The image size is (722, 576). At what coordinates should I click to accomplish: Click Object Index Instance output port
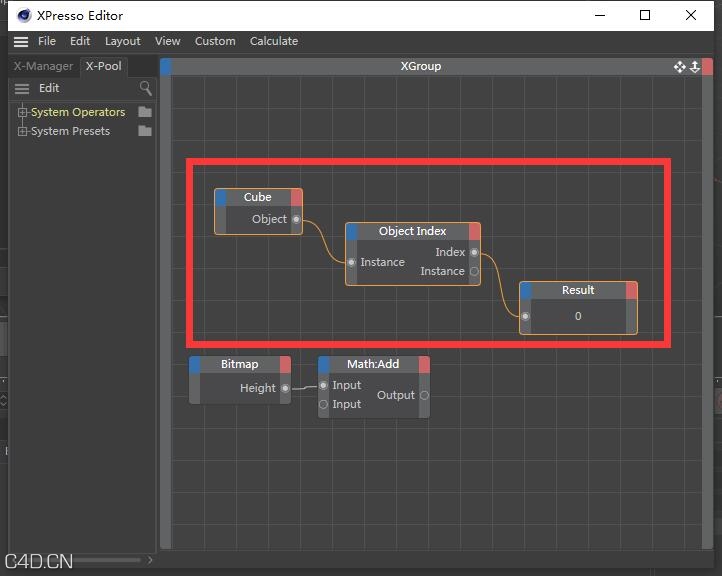click(x=474, y=271)
